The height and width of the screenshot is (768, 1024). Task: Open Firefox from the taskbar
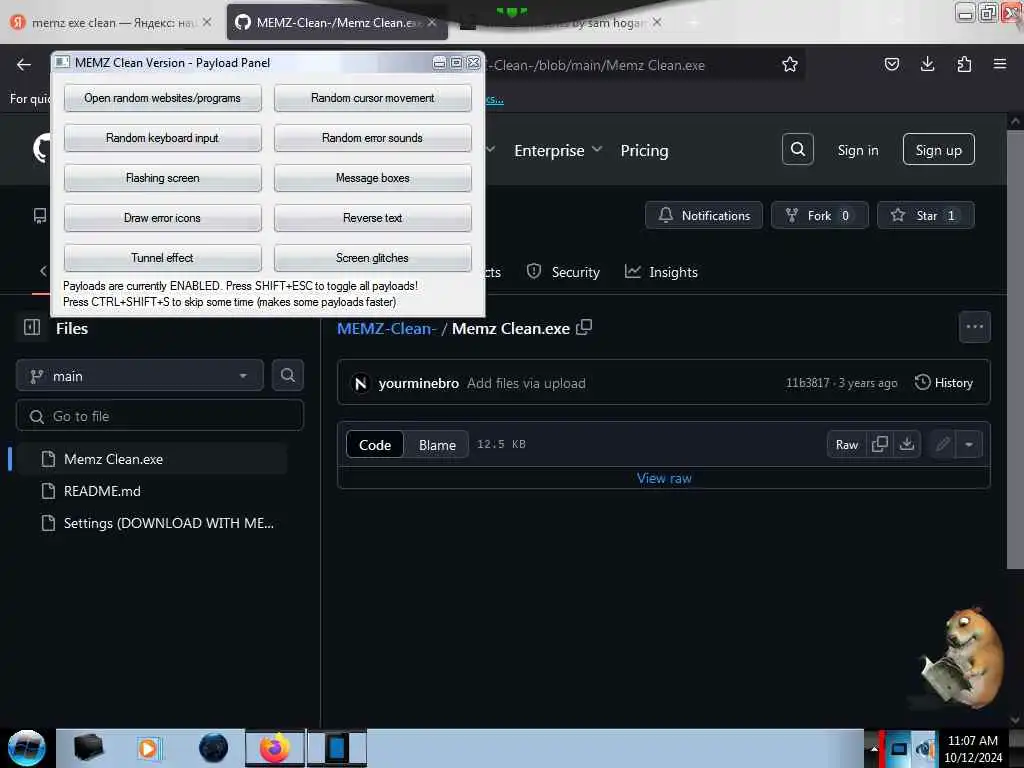pyautogui.click(x=274, y=748)
